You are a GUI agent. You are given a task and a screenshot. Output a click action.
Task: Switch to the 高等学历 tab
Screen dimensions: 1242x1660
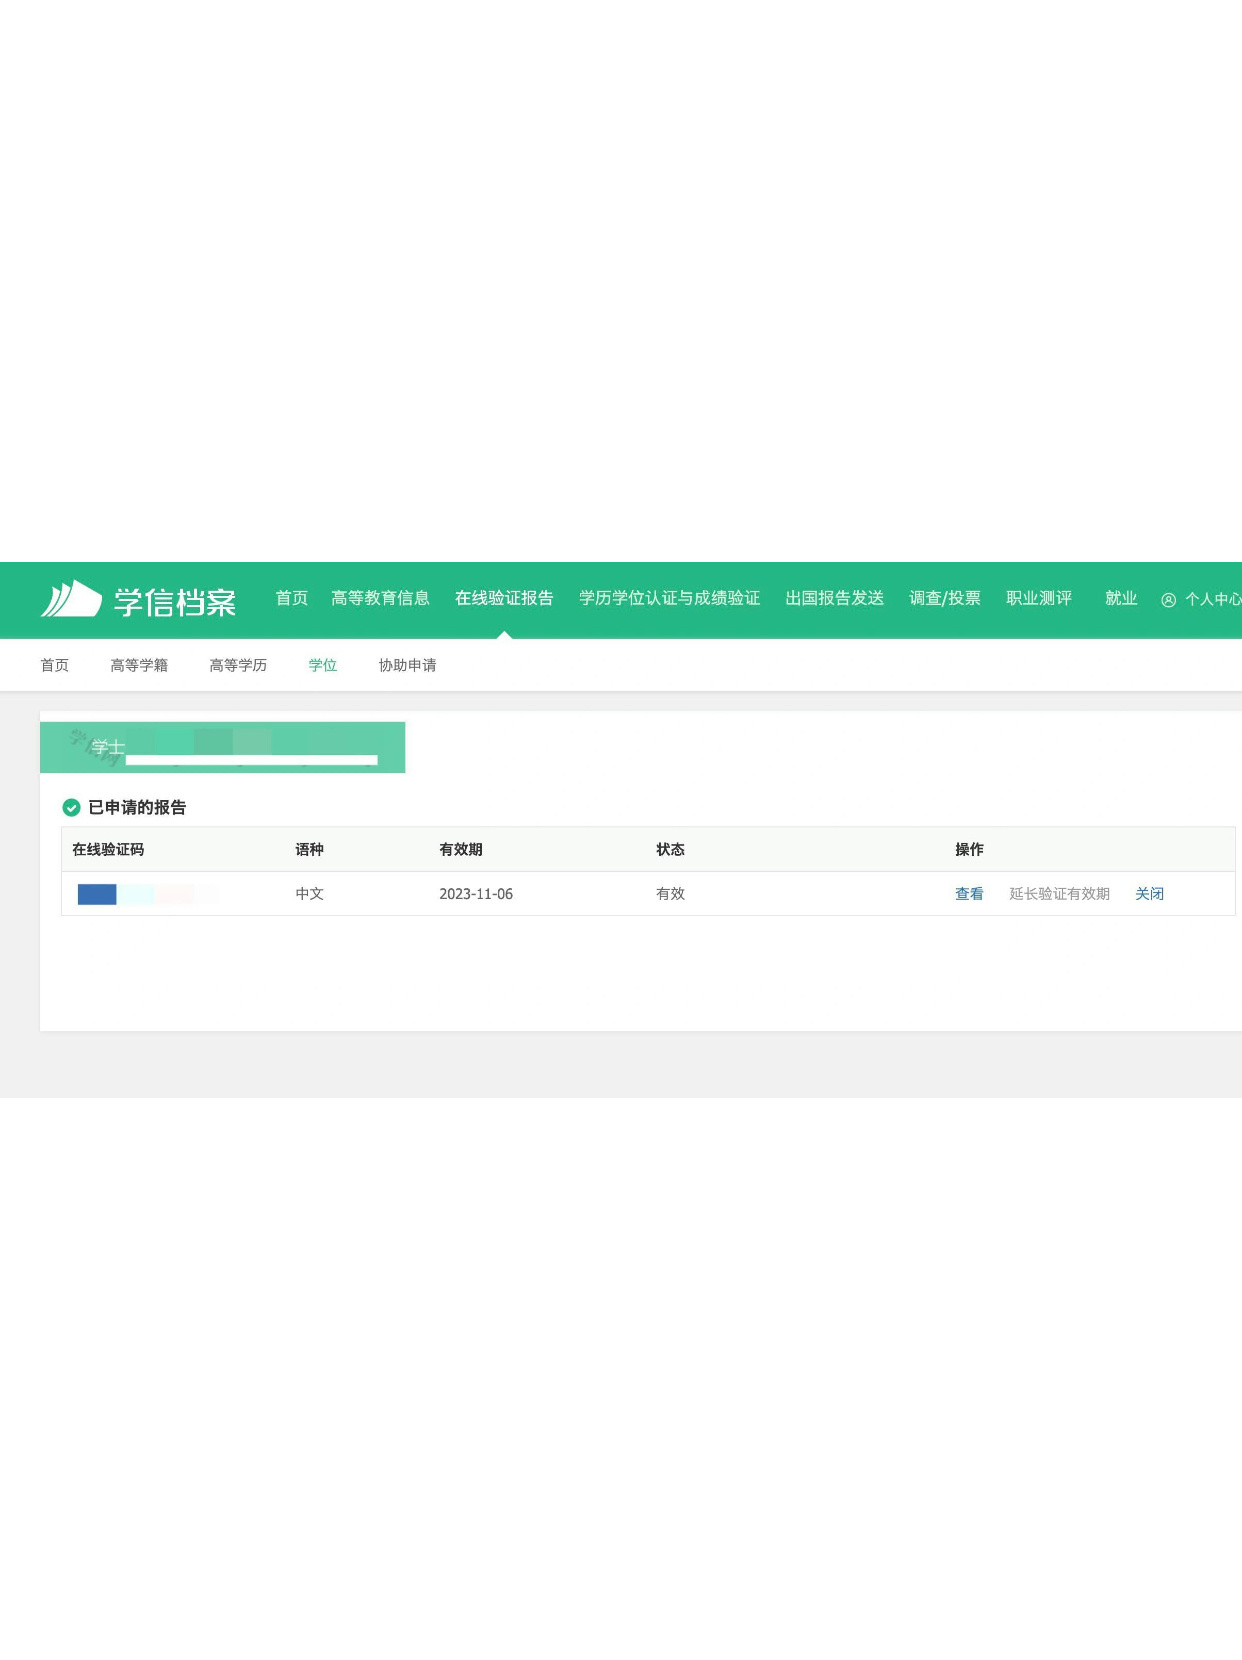click(238, 665)
